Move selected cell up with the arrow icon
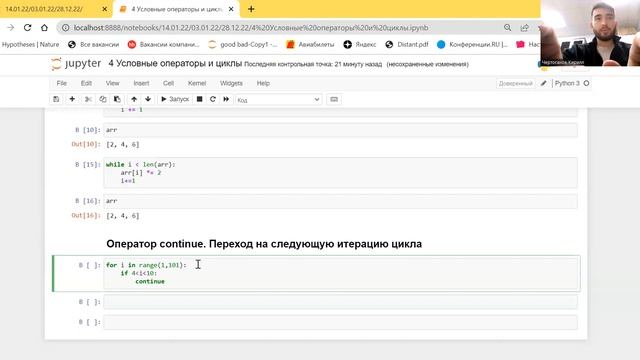This screenshot has width=640, height=360. click(x=134, y=99)
